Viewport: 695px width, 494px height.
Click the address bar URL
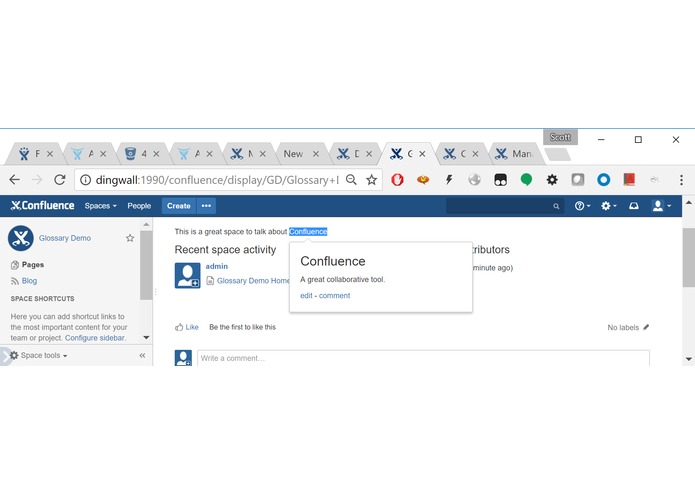tap(217, 180)
